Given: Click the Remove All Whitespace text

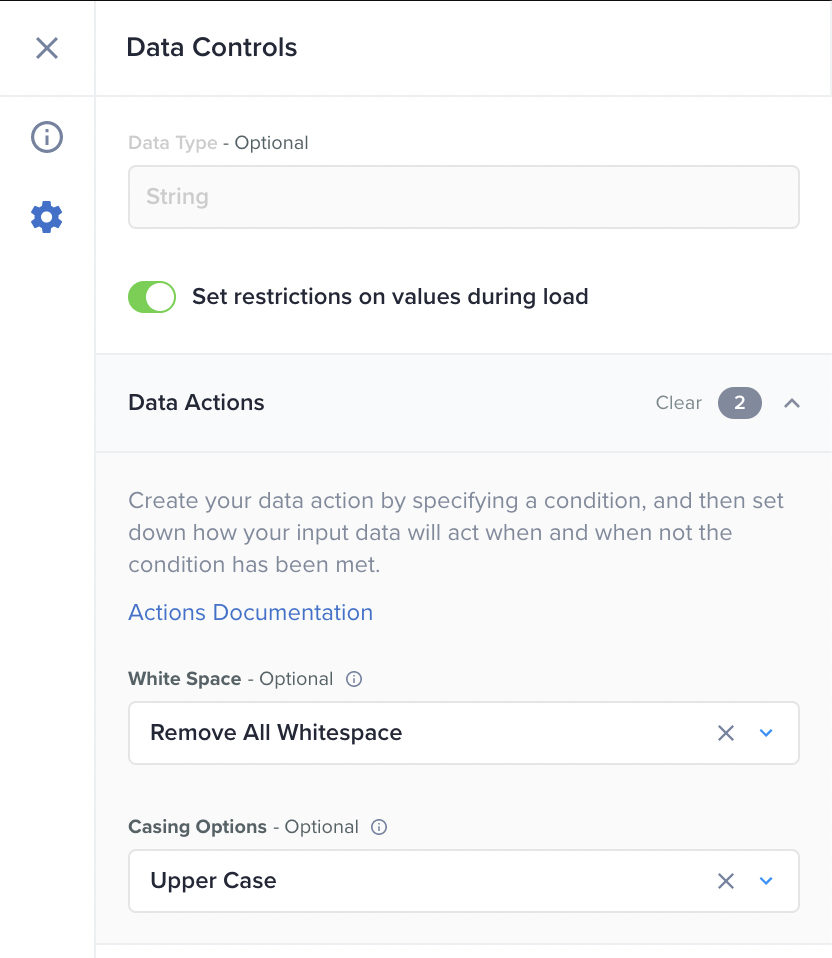Looking at the screenshot, I should [x=276, y=733].
